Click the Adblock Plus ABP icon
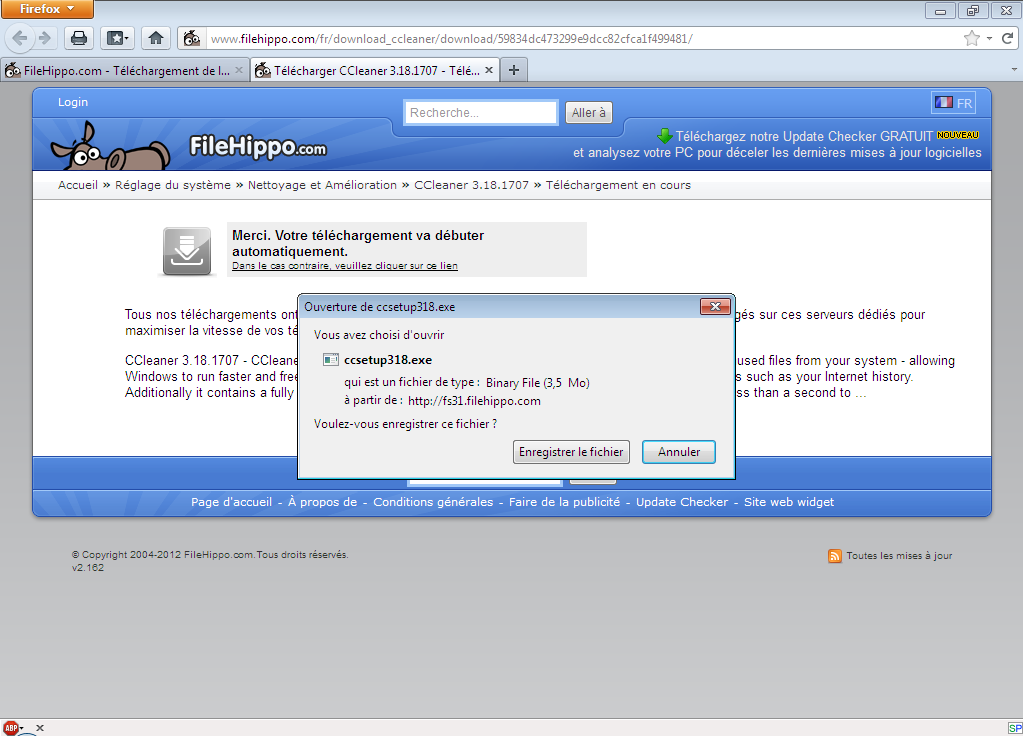The width and height of the screenshot is (1023, 736). tap(10, 728)
